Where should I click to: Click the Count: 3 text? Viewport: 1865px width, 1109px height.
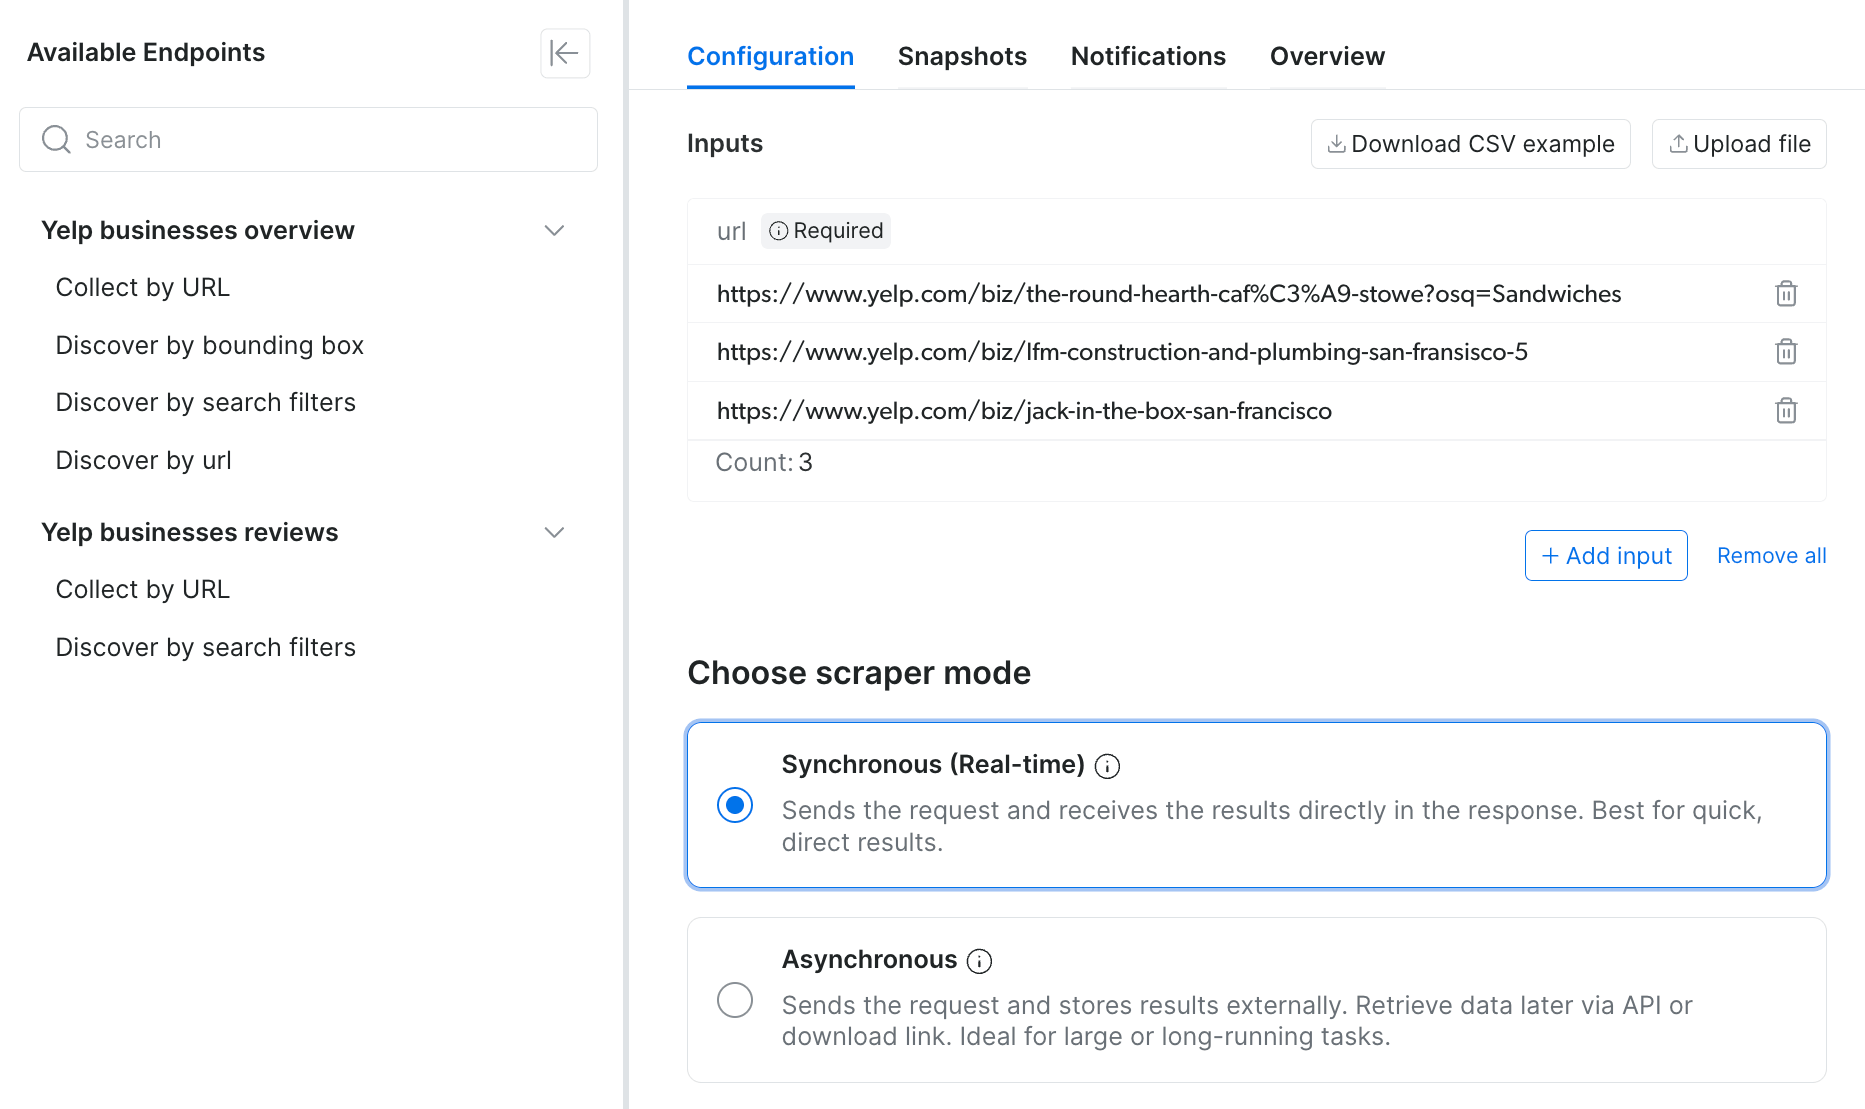tap(764, 463)
